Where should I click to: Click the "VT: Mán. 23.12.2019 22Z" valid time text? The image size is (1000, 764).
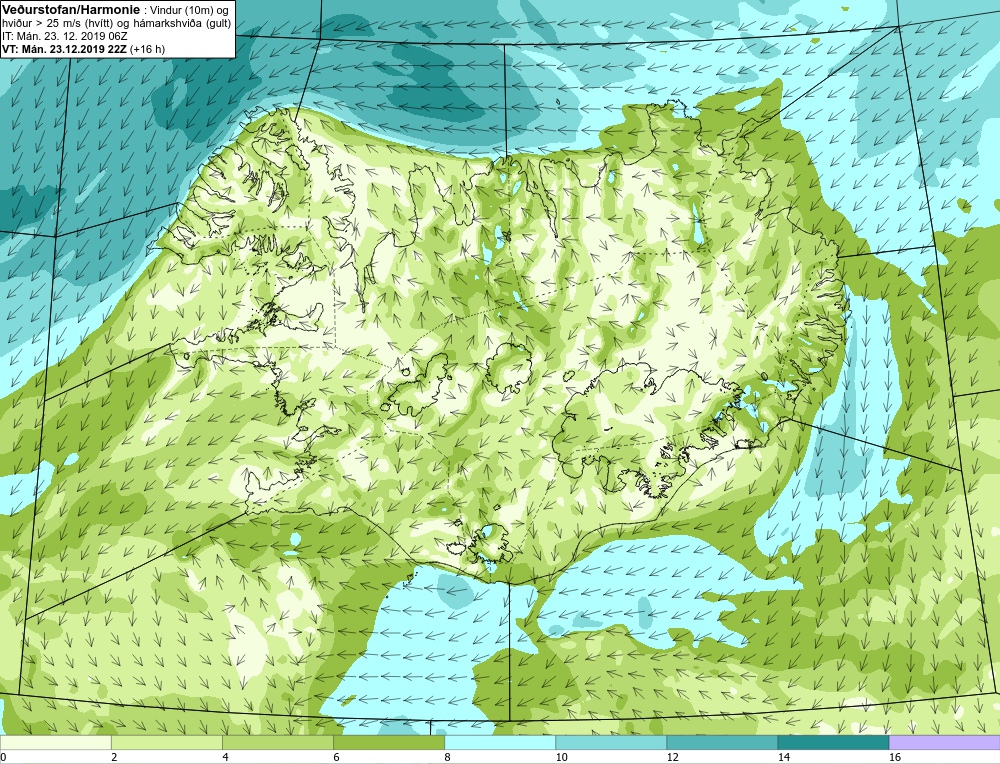(64, 49)
